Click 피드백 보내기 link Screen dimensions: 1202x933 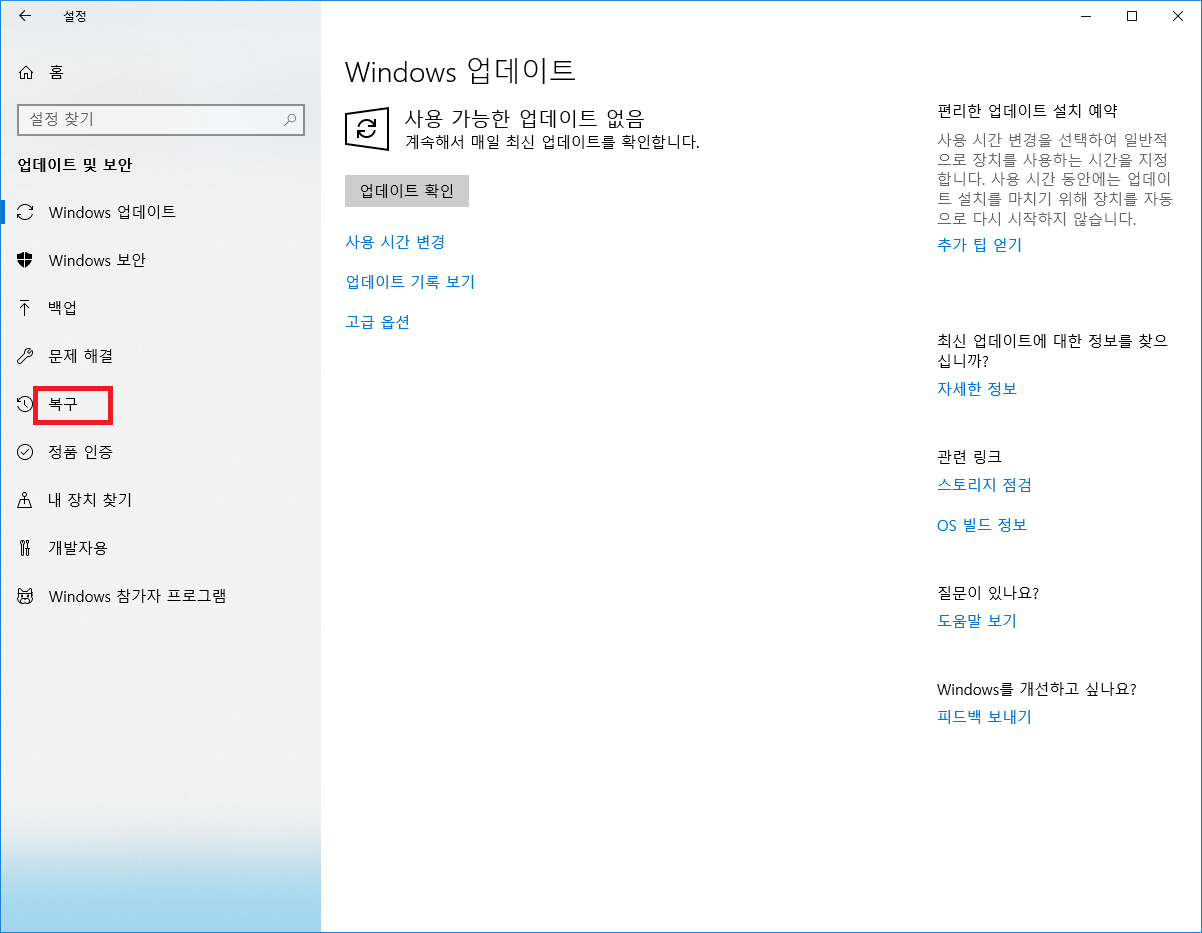coord(984,717)
